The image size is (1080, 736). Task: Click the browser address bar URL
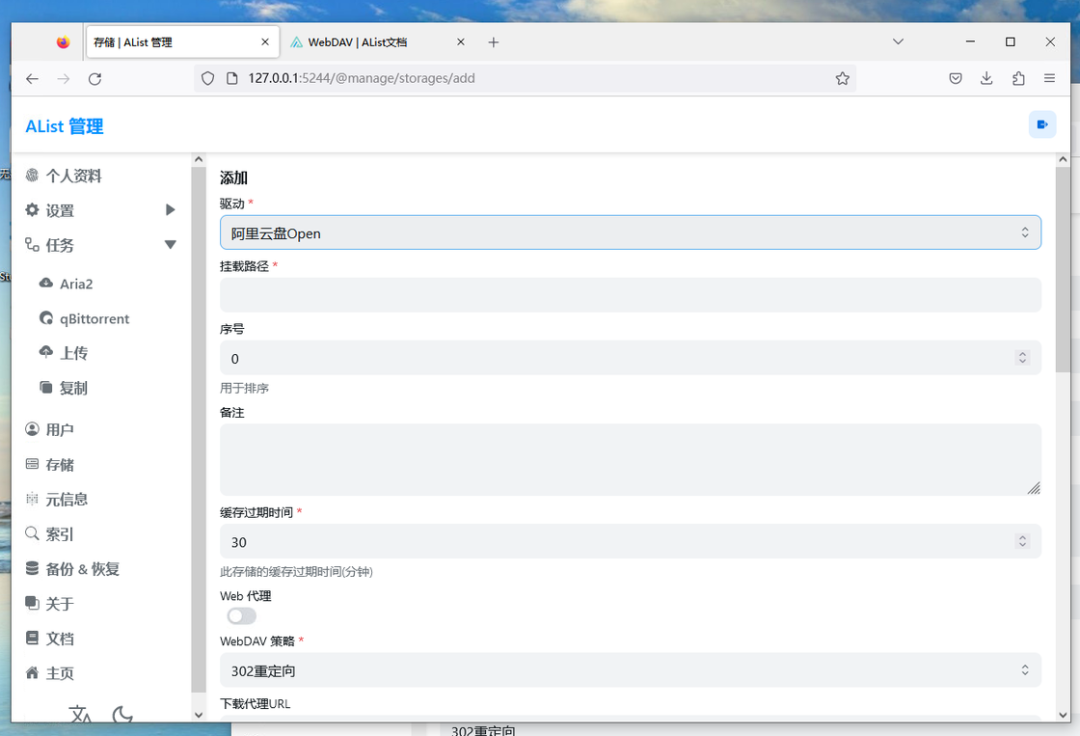tap(362, 78)
